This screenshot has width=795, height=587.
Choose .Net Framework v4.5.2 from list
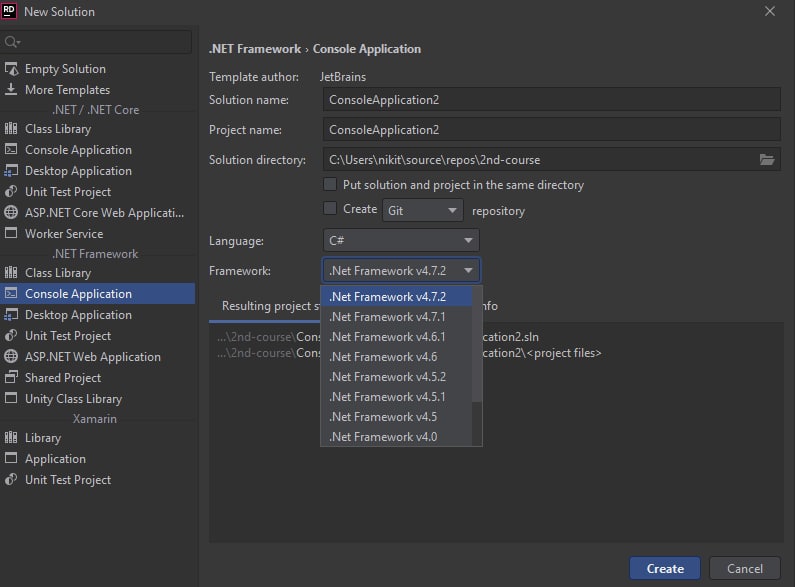coord(396,377)
